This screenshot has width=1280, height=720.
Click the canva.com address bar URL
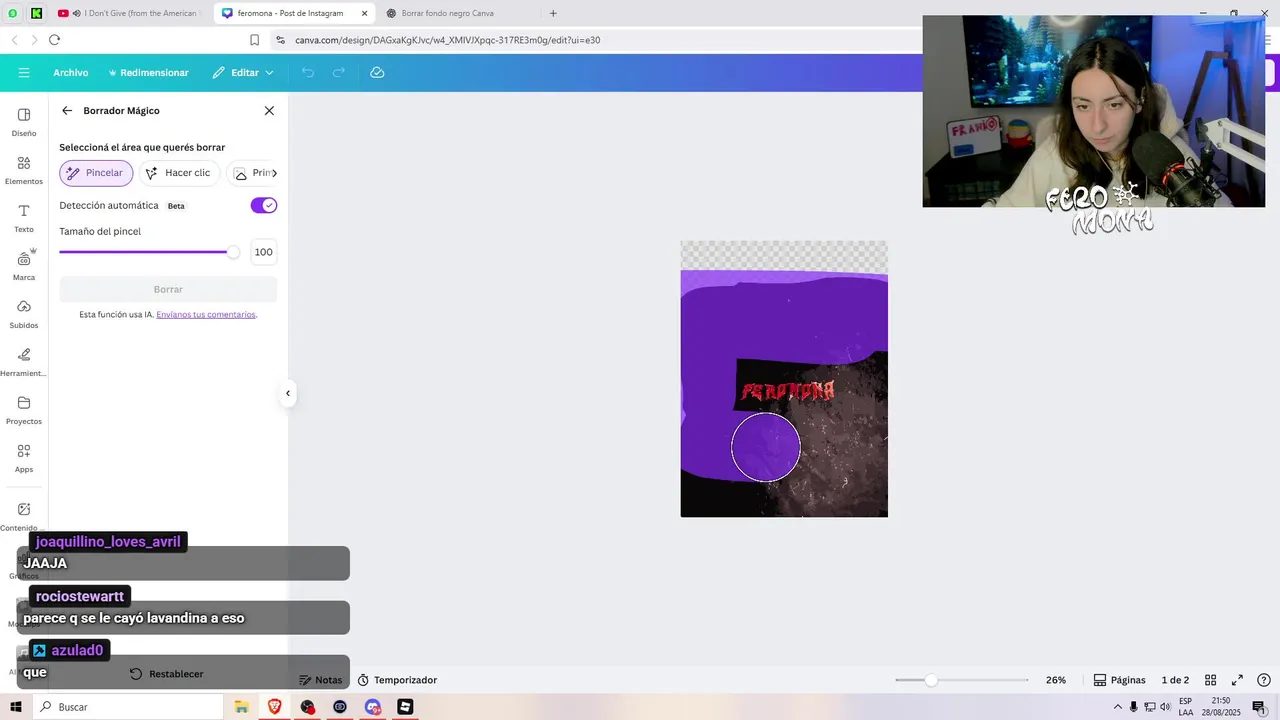coord(446,40)
